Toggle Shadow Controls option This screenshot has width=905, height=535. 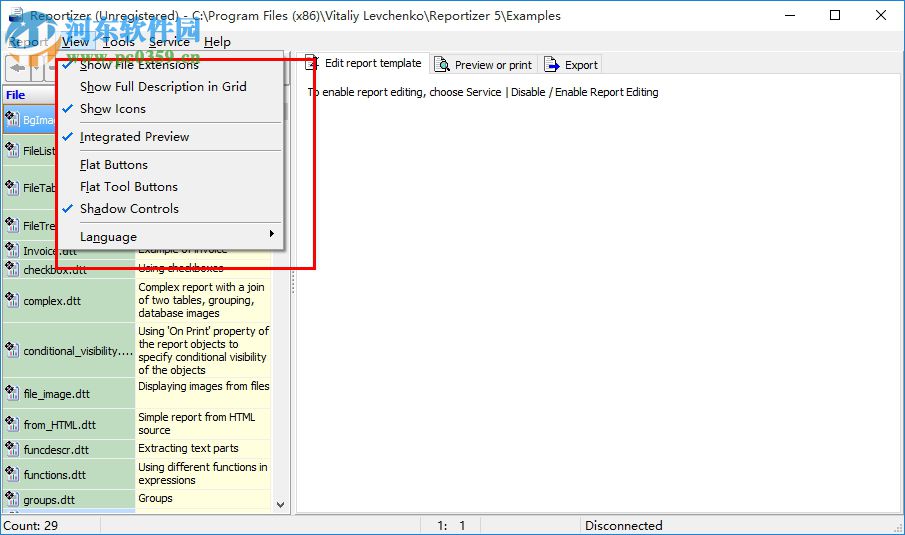coord(170,208)
